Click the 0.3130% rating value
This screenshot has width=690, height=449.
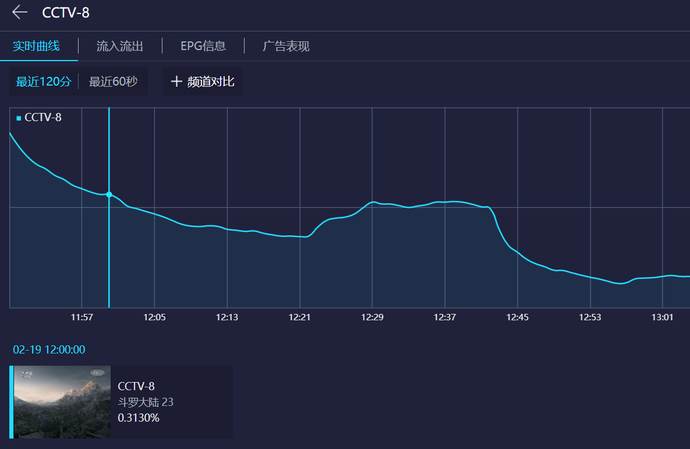pos(138,418)
